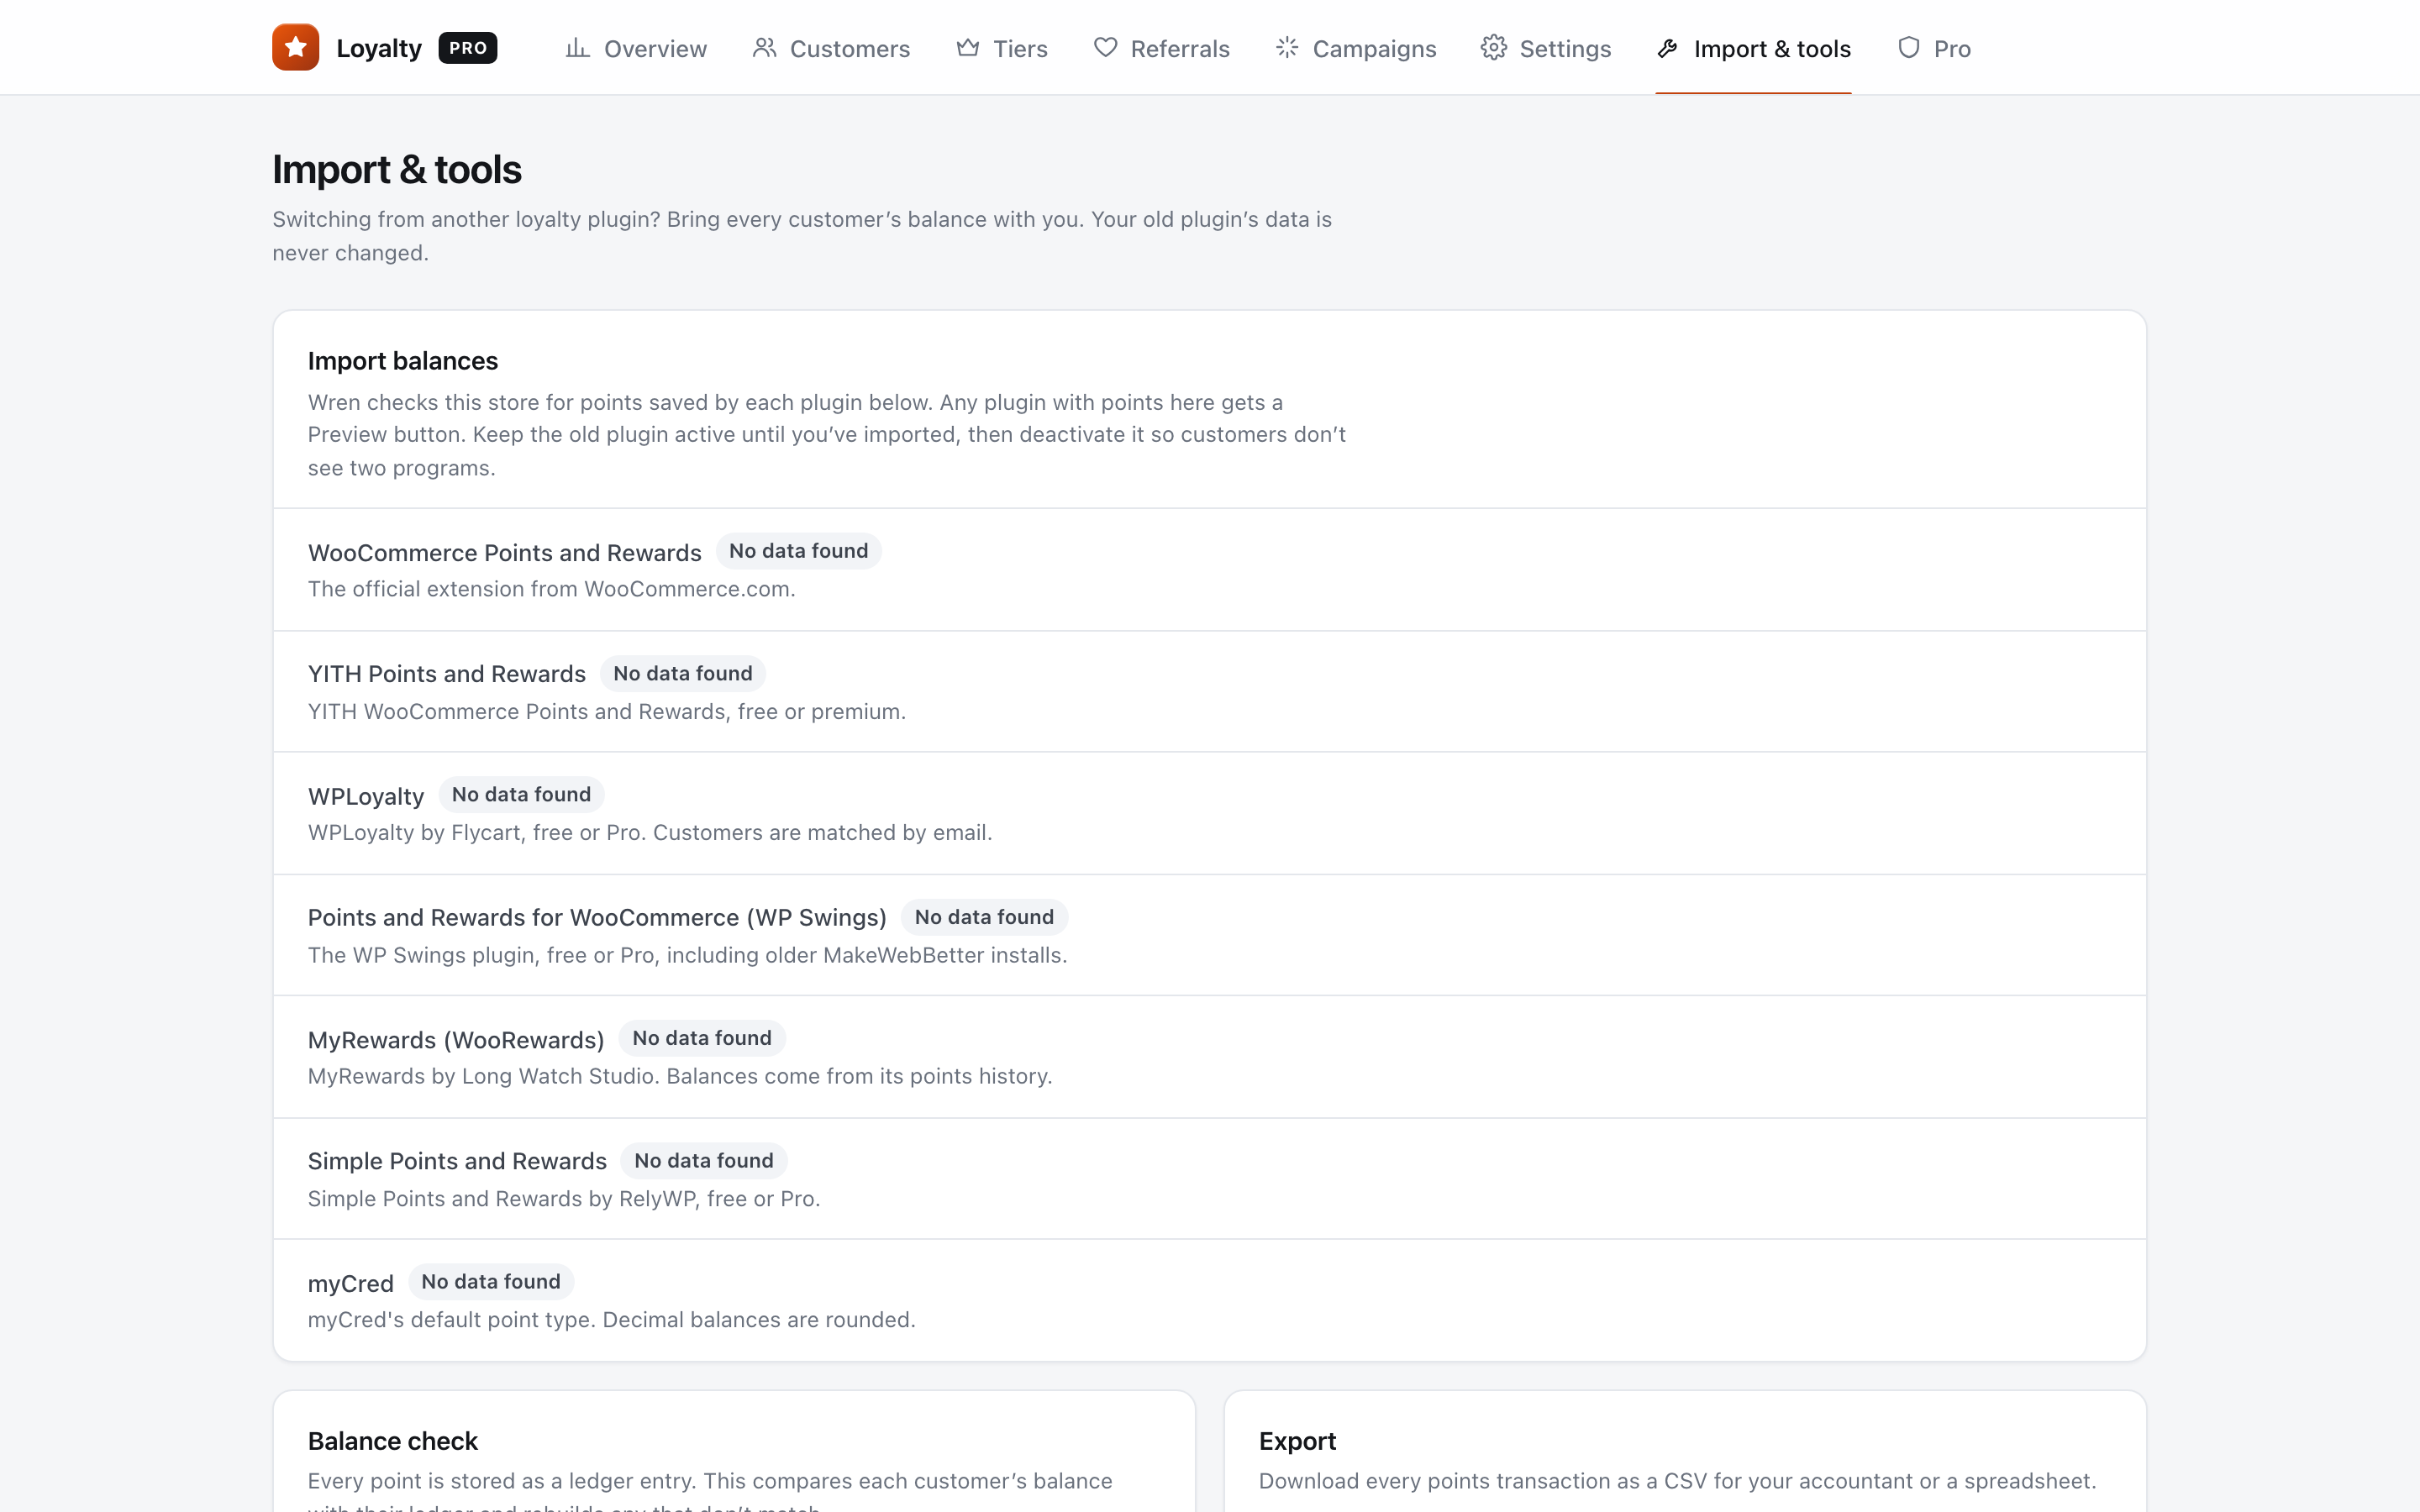Screen dimensions: 2420x1512
Task: Open the Referrals tab
Action: pos(1161,48)
